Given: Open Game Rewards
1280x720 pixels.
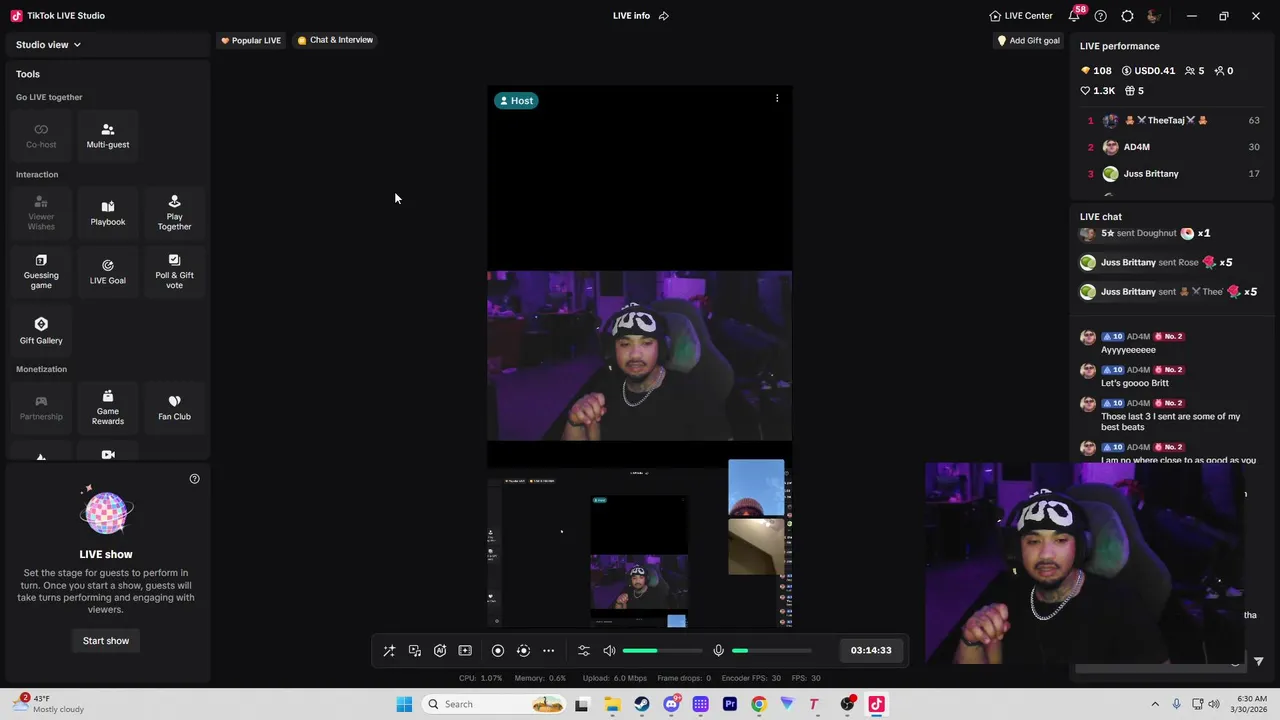Looking at the screenshot, I should pyautogui.click(x=108, y=407).
